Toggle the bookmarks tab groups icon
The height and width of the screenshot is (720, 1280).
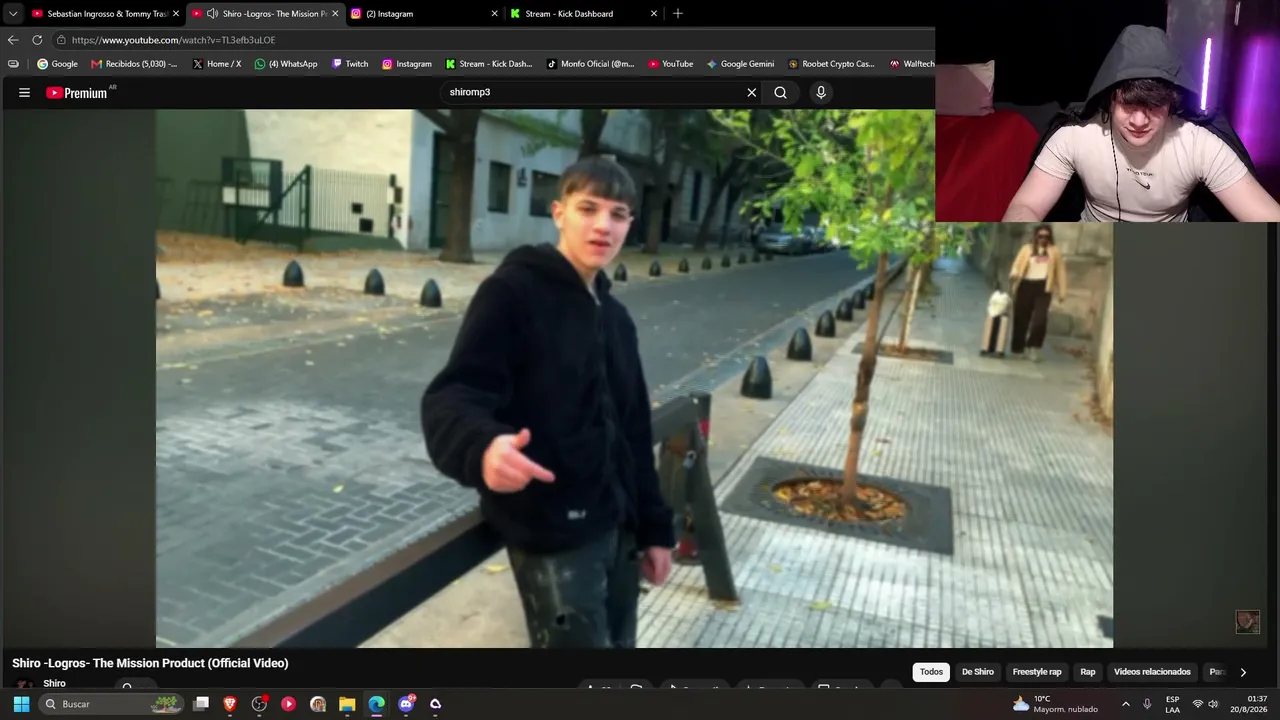[13, 64]
